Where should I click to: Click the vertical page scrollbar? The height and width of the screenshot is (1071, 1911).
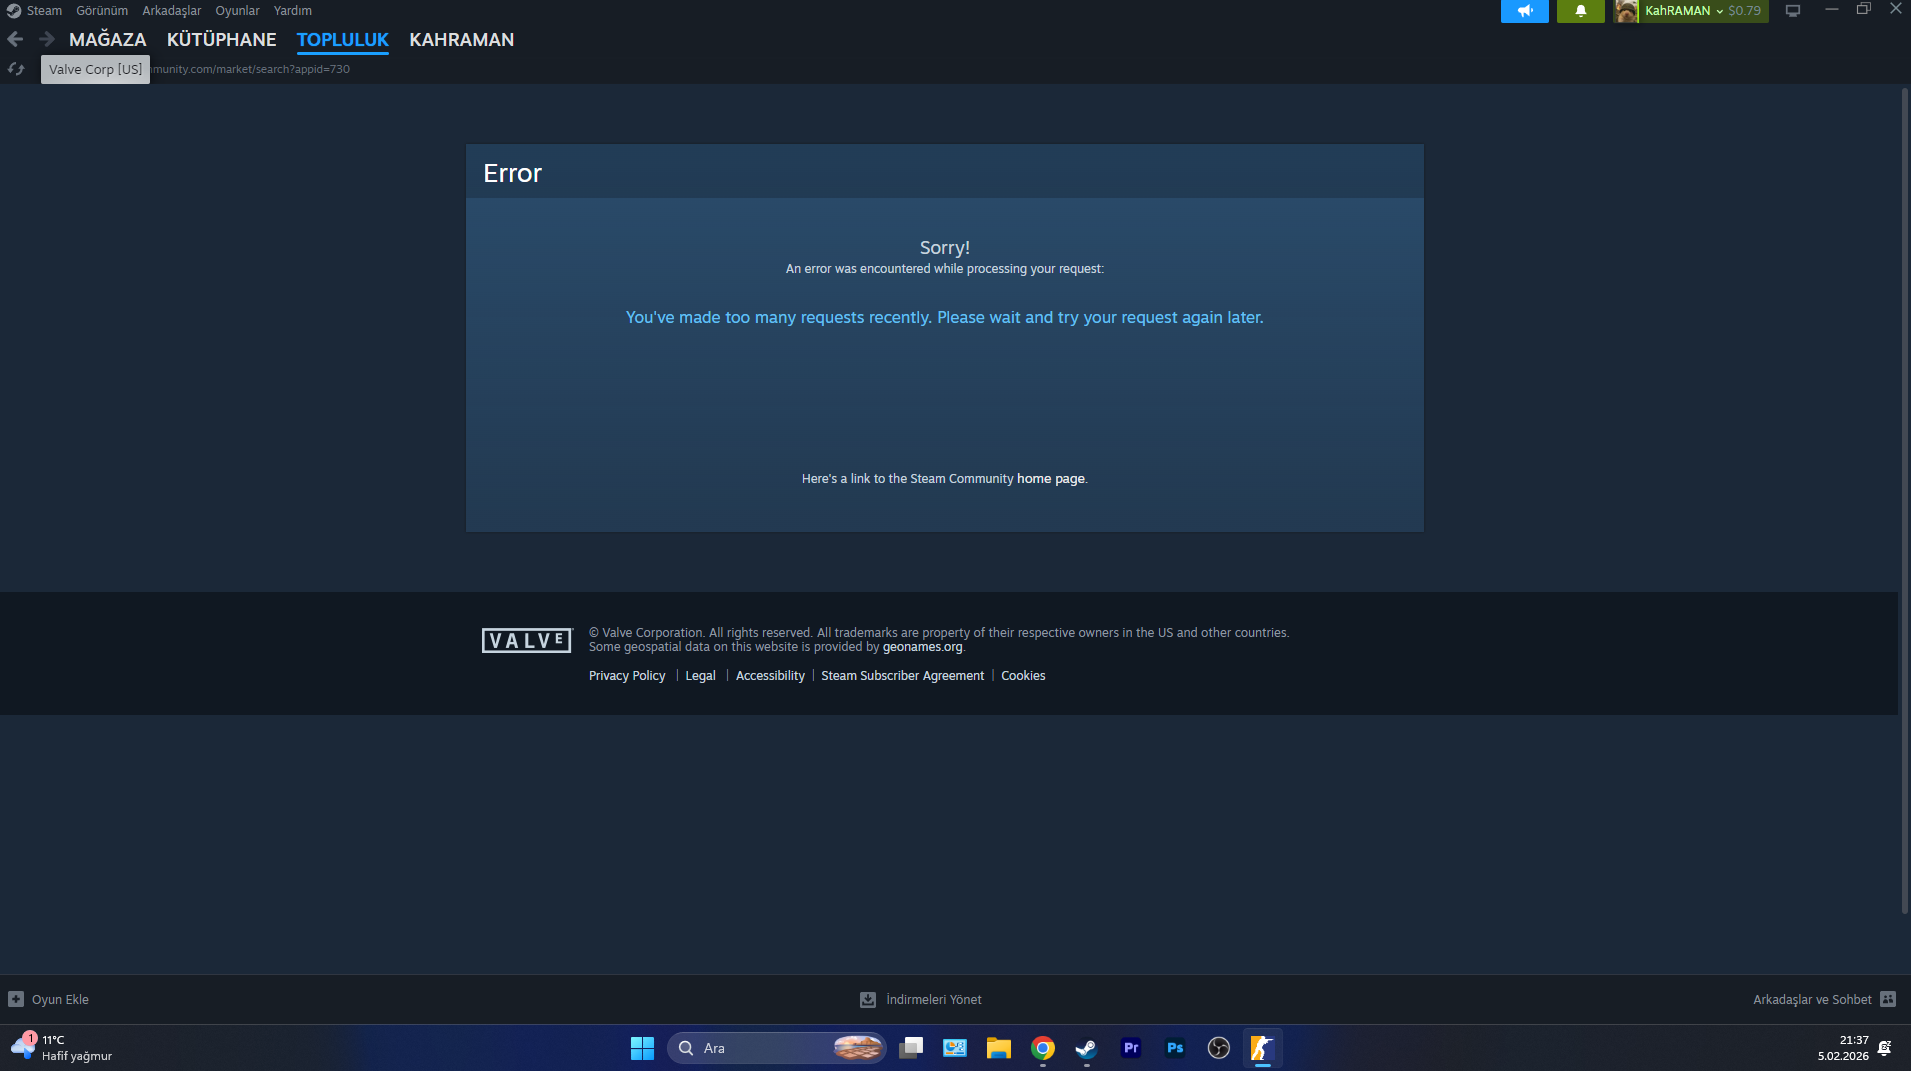pyautogui.click(x=1905, y=500)
